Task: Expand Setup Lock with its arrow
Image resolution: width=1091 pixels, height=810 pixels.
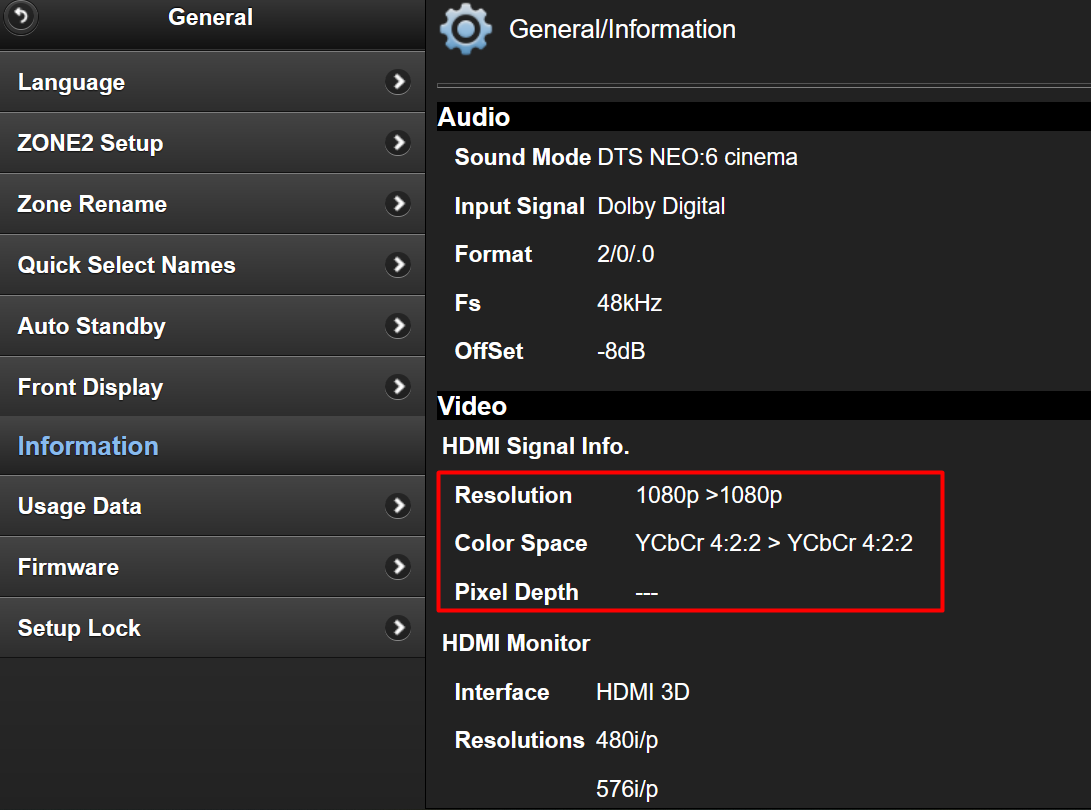Action: pyautogui.click(x=398, y=628)
